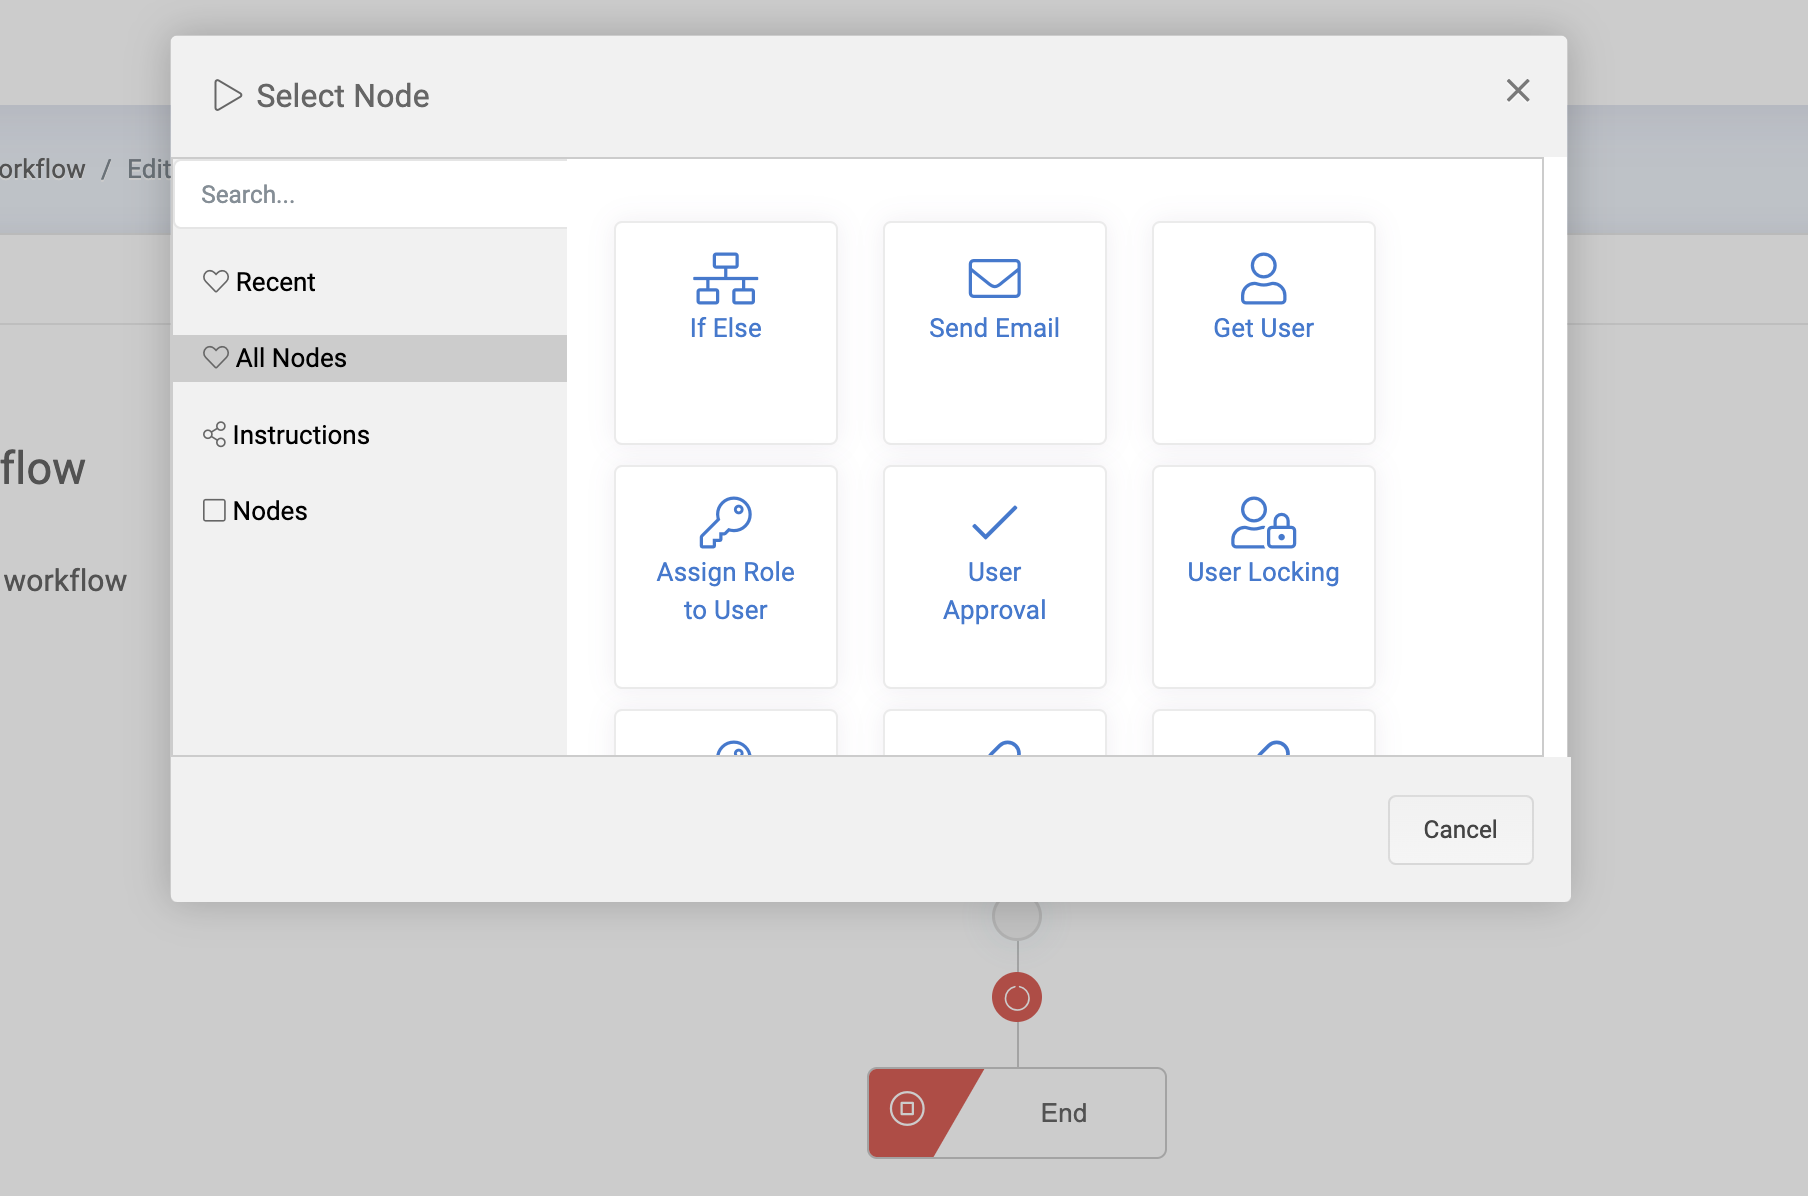Choose the User Approval checkmark icon
1808x1196 pixels.
click(x=994, y=522)
